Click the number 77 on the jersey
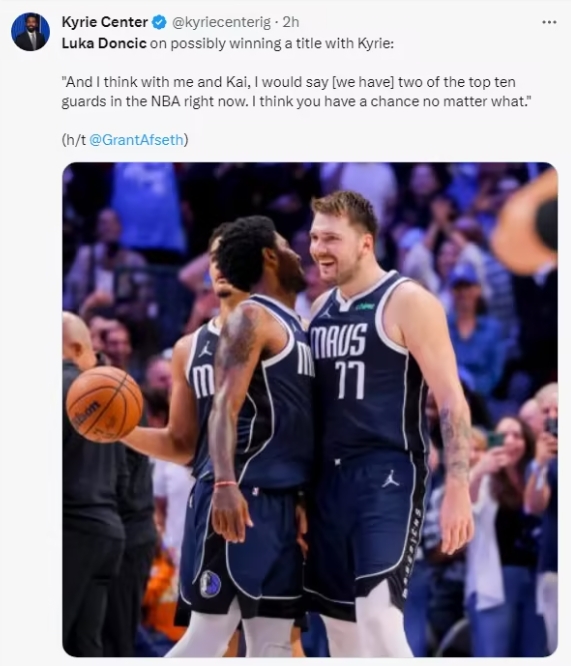The image size is (571, 666). (x=350, y=379)
